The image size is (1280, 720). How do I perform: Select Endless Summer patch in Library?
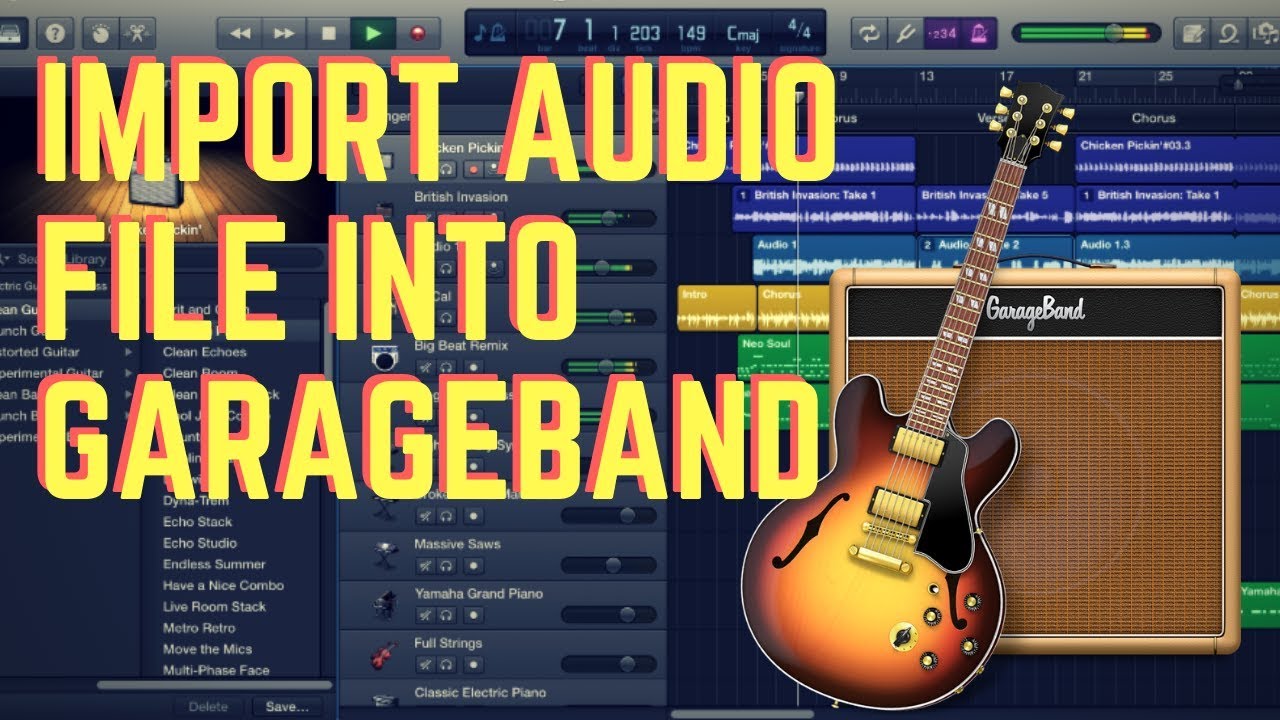(x=214, y=564)
